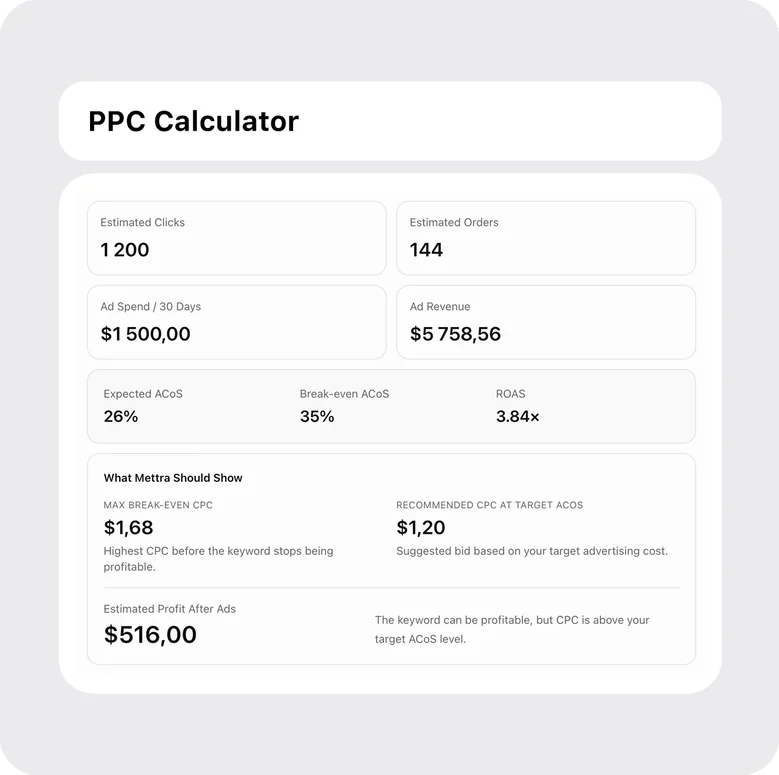Select the Ad Revenue card
The width and height of the screenshot is (779, 775).
pyautogui.click(x=545, y=322)
